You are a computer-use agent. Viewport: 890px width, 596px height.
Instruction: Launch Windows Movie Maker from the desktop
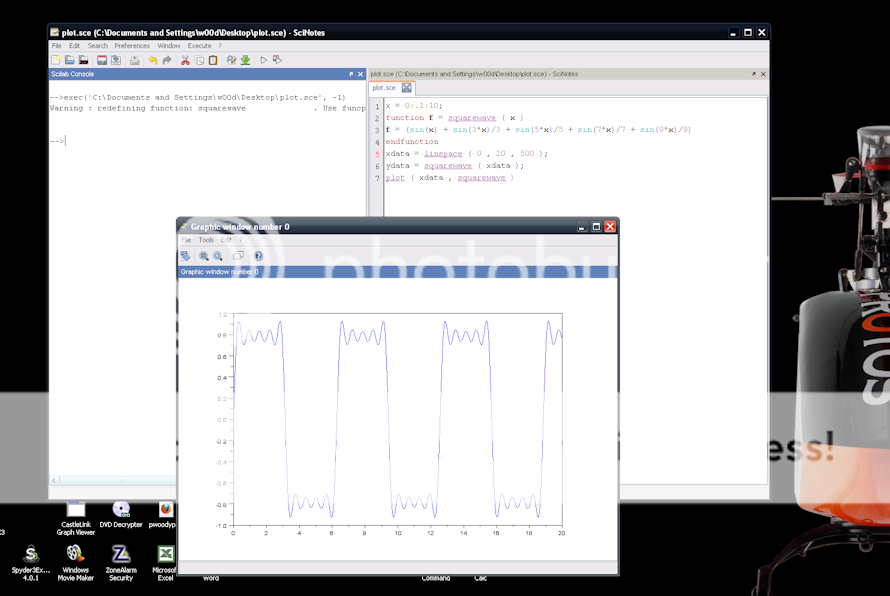(75, 563)
